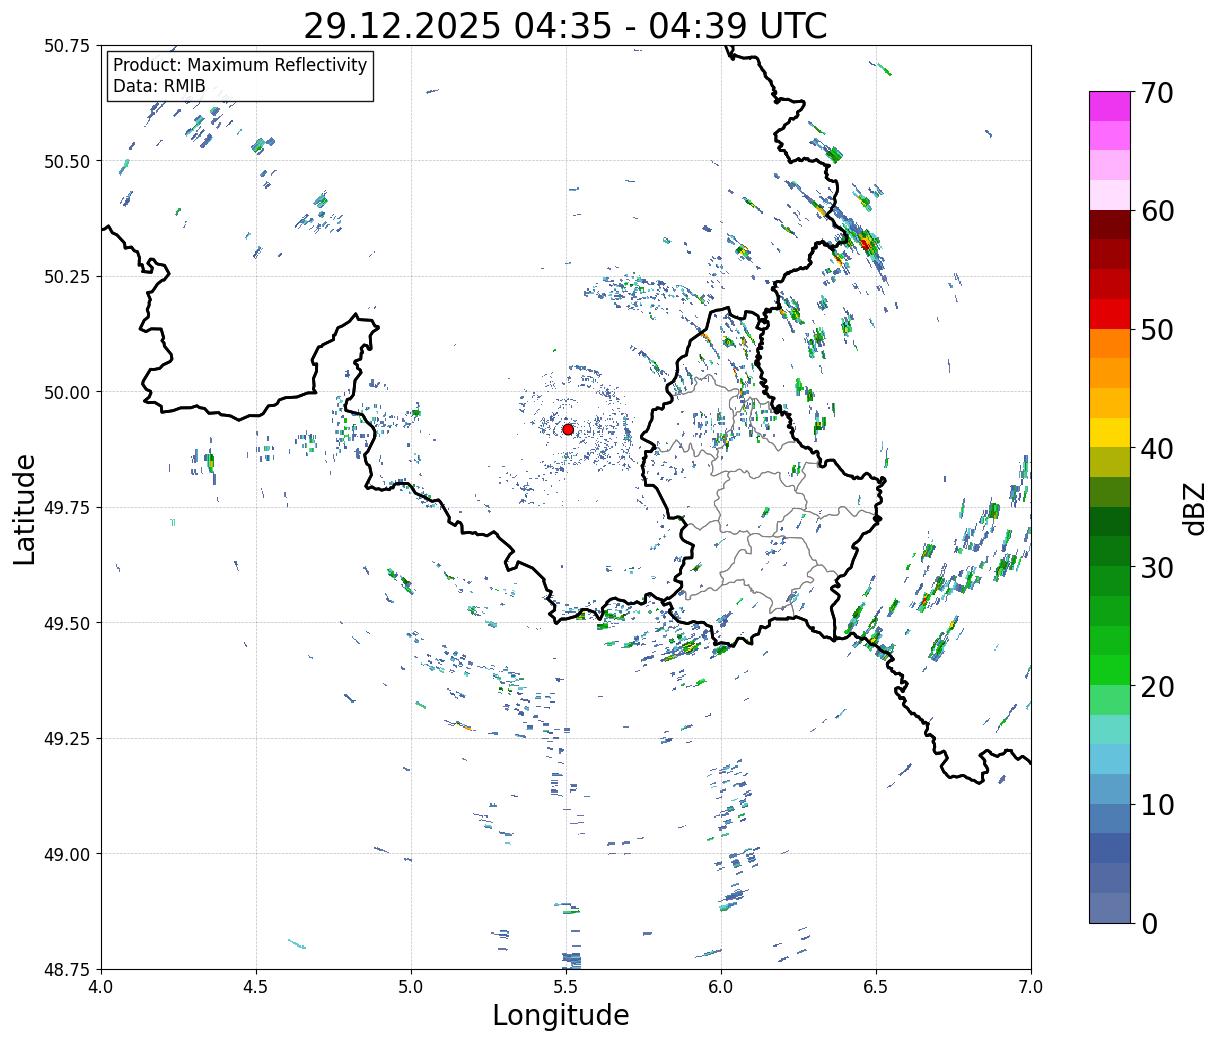The width and height of the screenshot is (1219, 1040).
Task: Click the 'Product: Maximum Reflectivity' legend text
Action: coord(240,65)
